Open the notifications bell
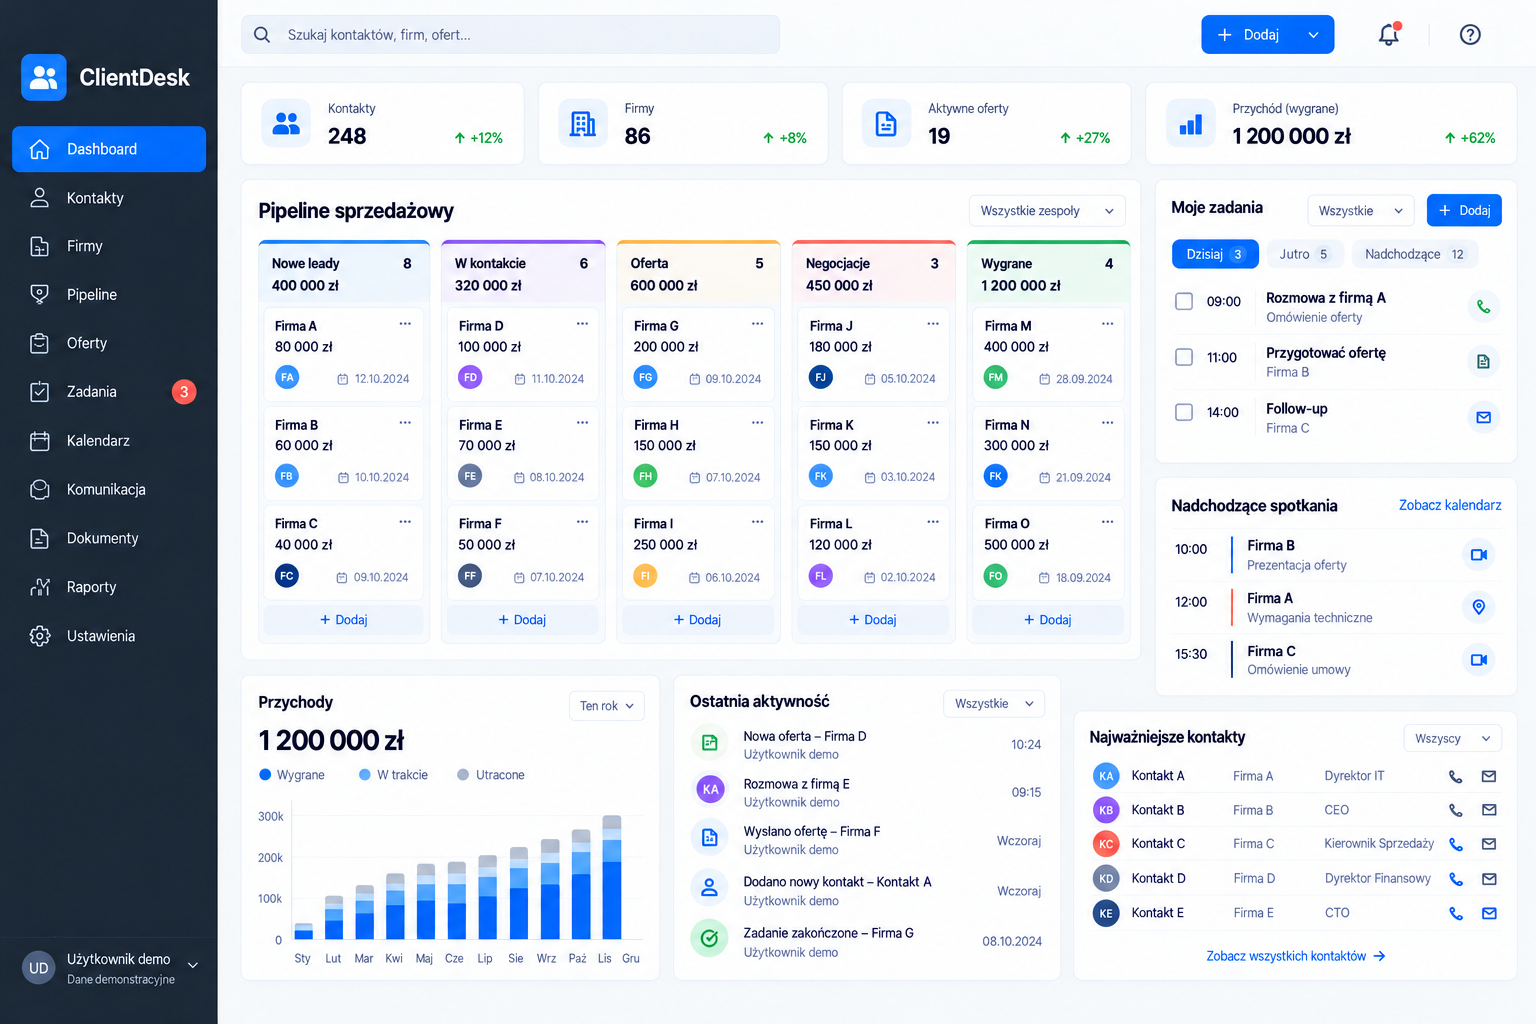1536x1024 pixels. click(1389, 35)
